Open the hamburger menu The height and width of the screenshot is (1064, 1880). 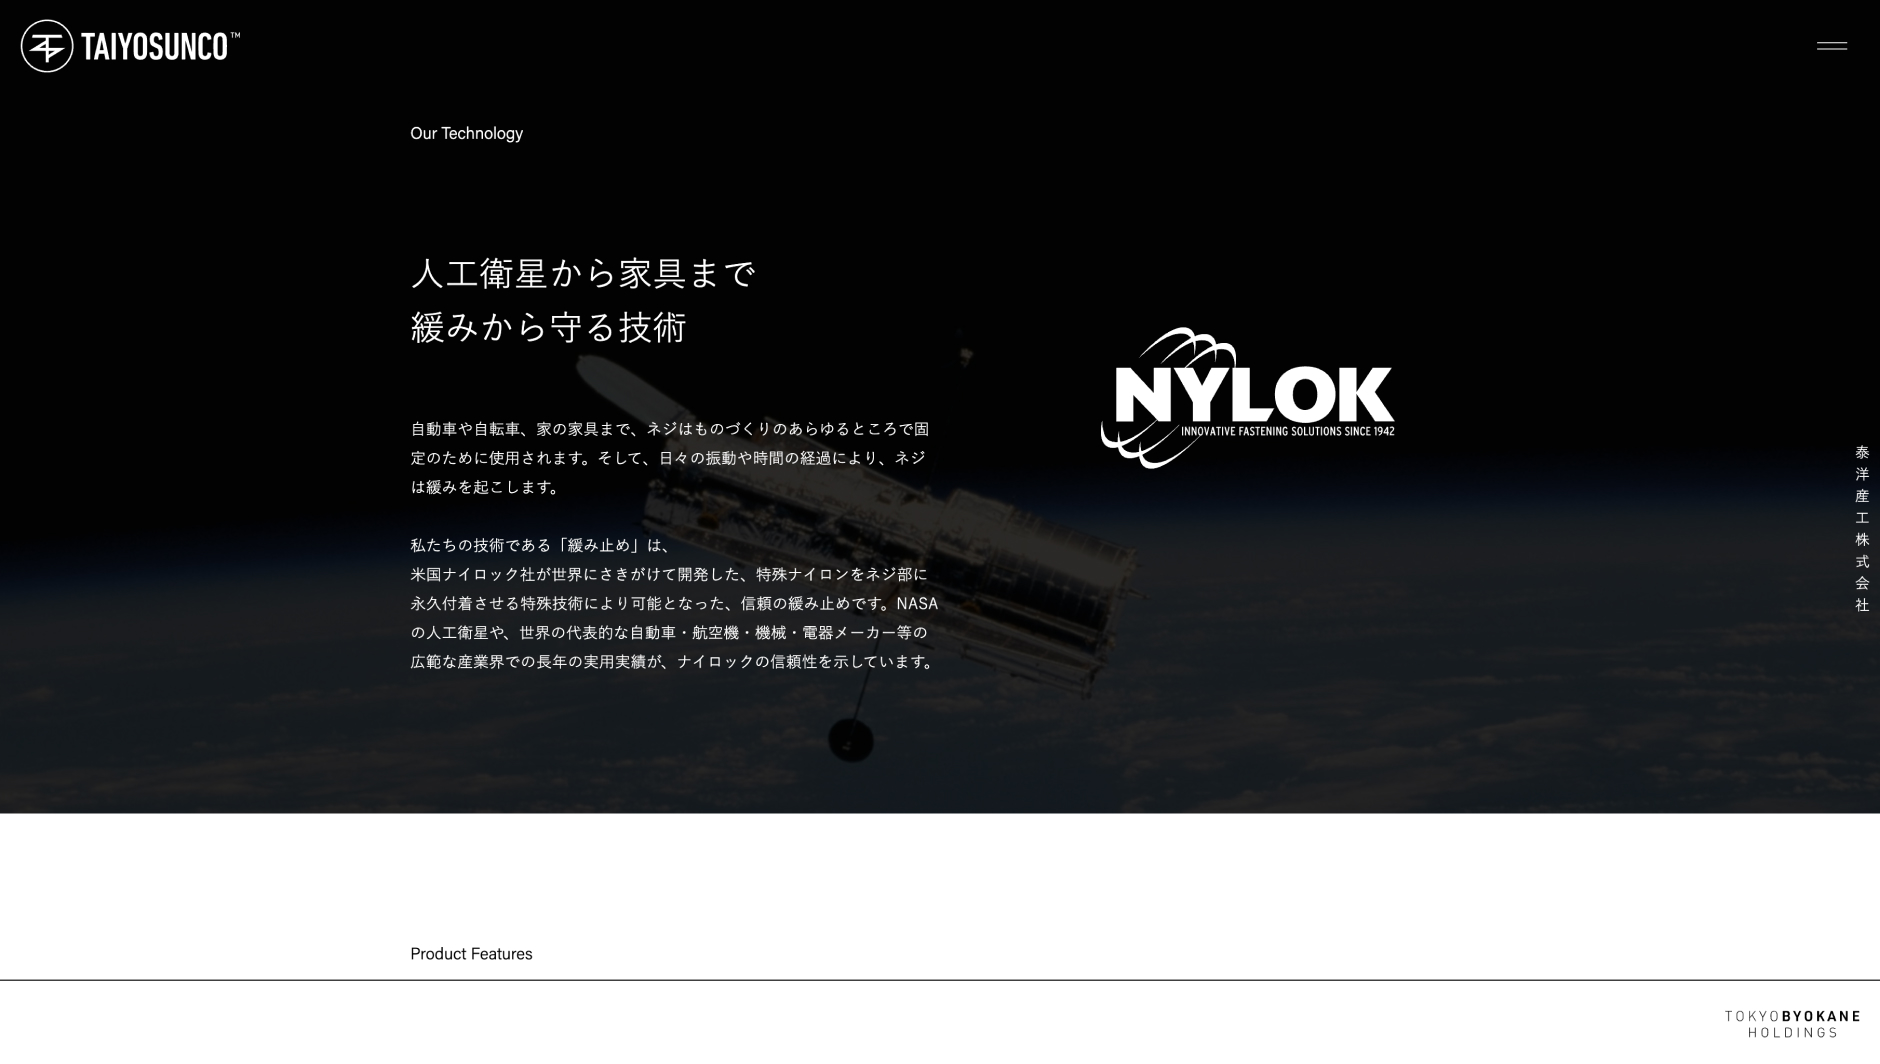[x=1832, y=46]
